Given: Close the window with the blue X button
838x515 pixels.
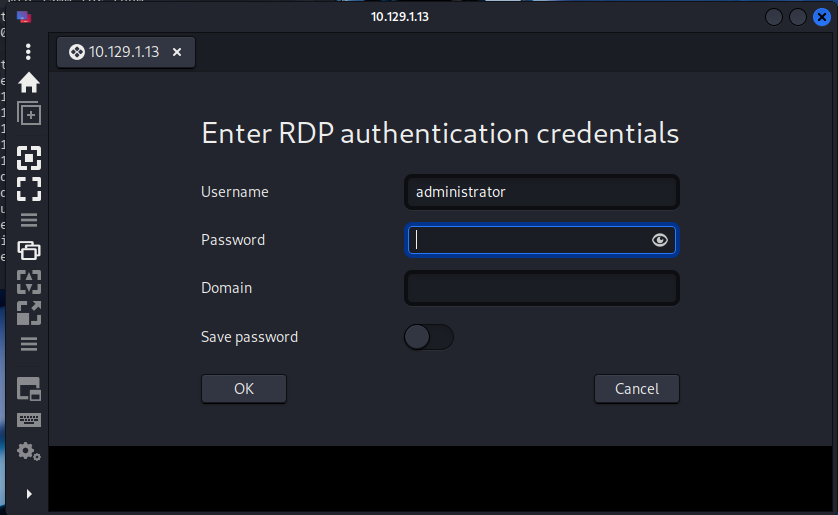Looking at the screenshot, I should point(822,17).
